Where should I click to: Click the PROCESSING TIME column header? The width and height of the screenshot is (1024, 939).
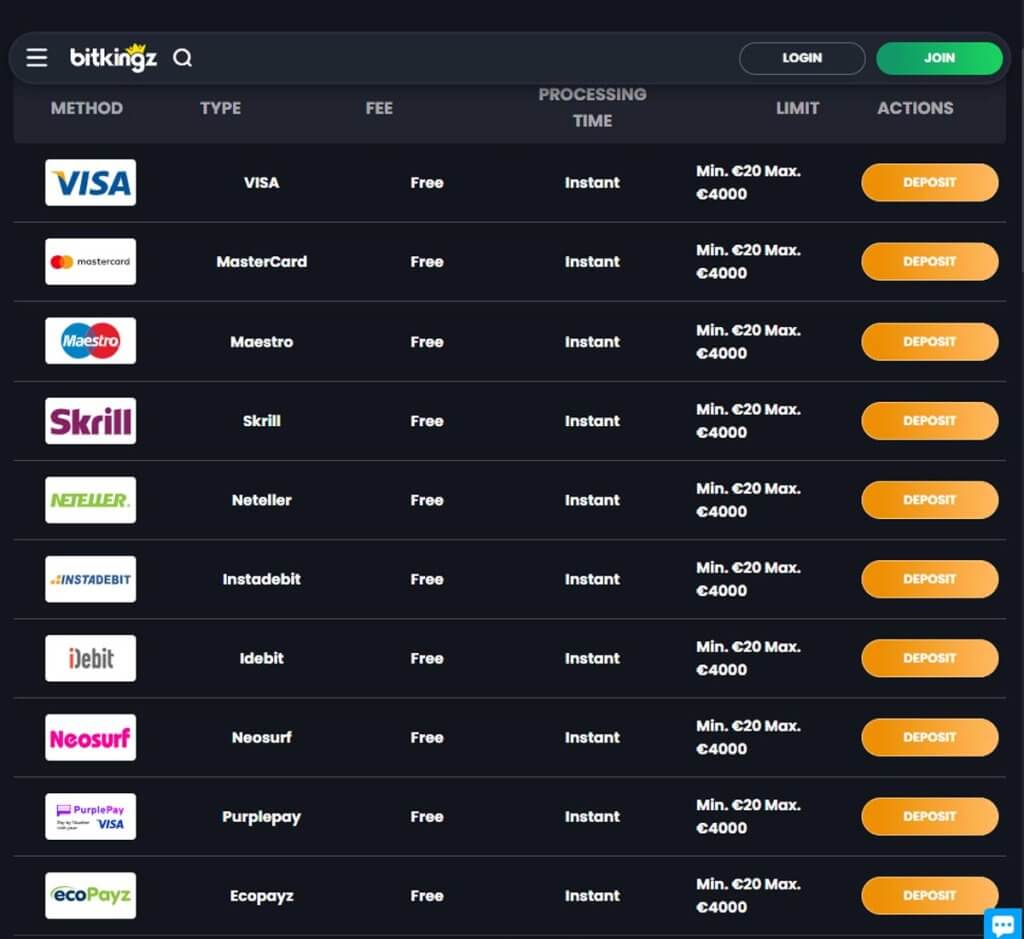tap(592, 108)
